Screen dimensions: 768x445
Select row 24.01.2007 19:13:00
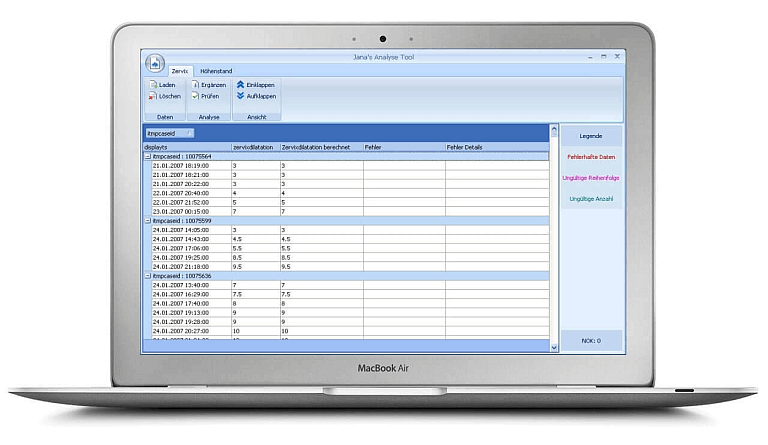tap(350, 313)
